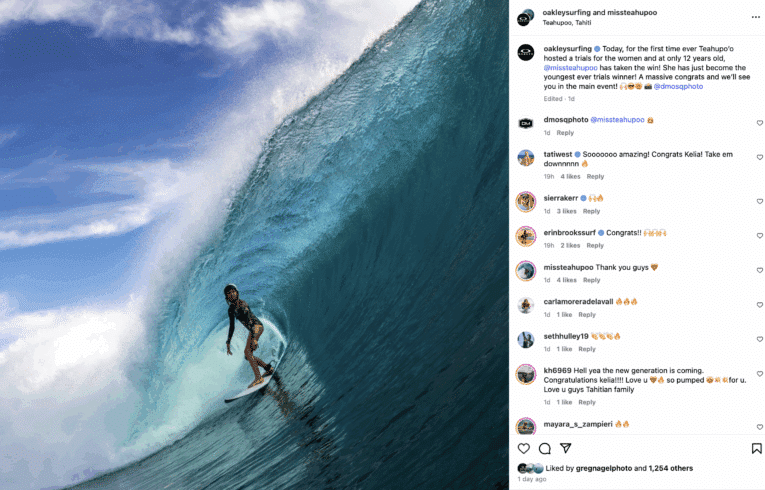View 4 likes on missteahupoo's comment
The height and width of the screenshot is (490, 765).
[x=566, y=280]
